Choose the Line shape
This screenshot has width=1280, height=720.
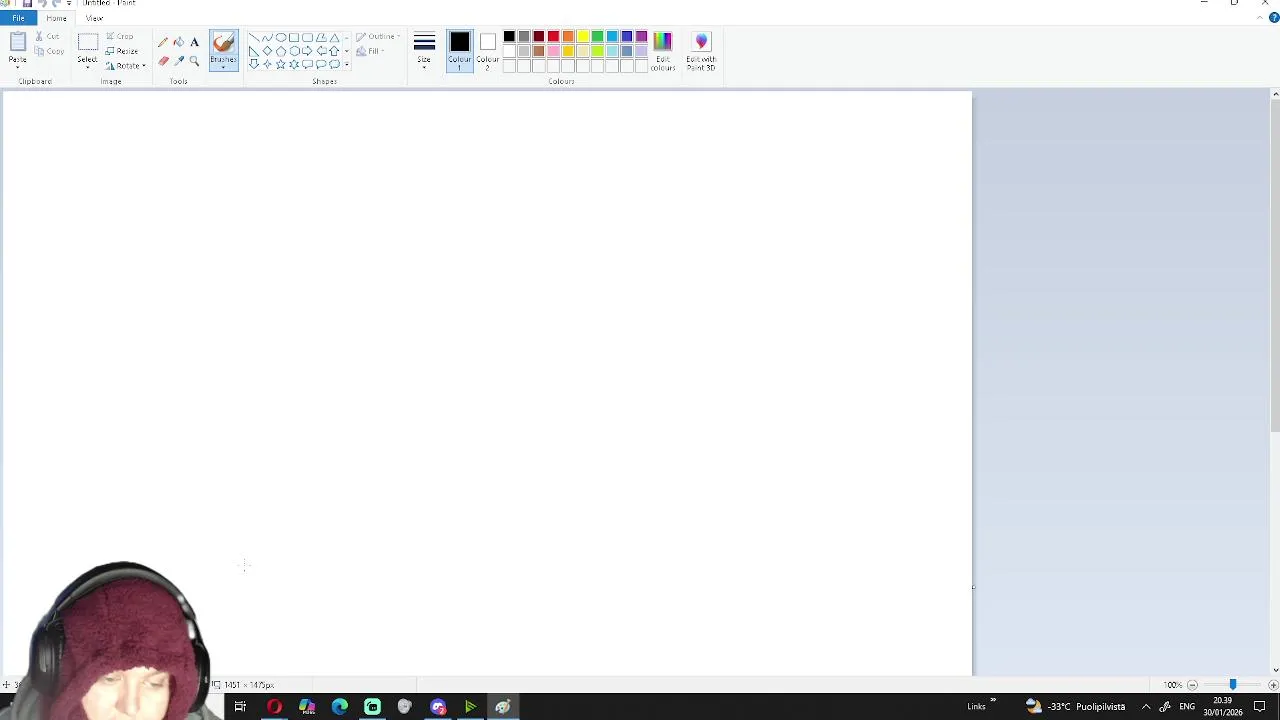click(x=254, y=37)
